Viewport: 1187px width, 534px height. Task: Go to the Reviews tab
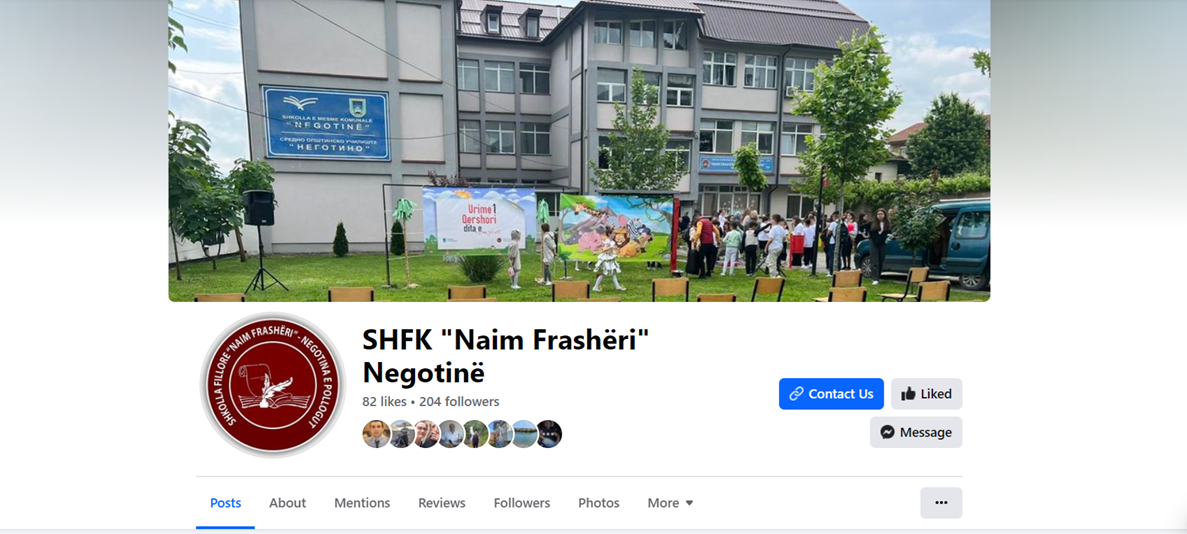point(442,503)
